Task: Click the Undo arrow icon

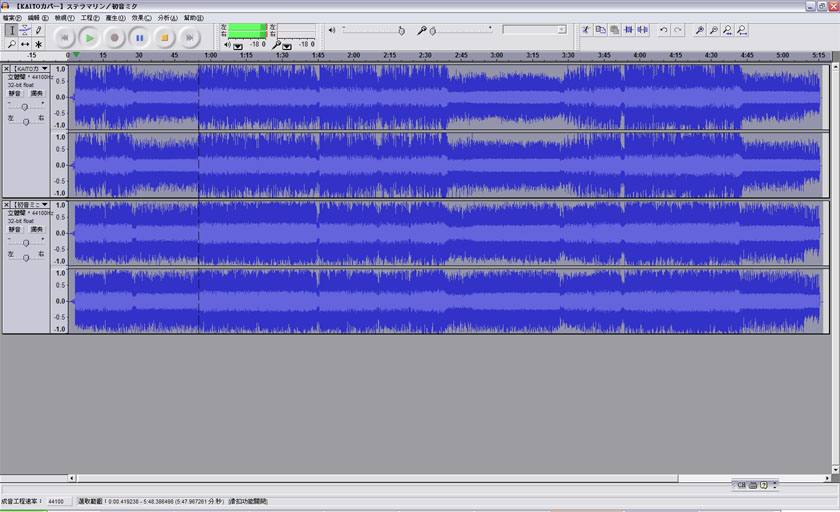Action: [x=664, y=30]
